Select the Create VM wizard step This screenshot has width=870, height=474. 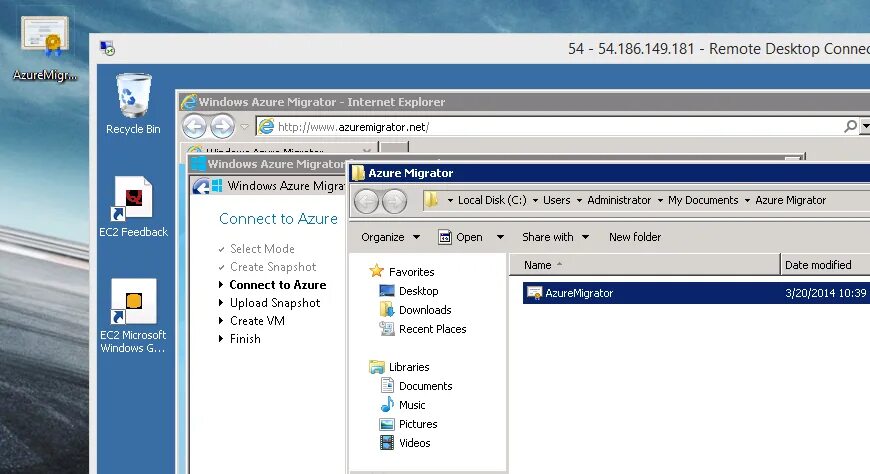[x=257, y=321]
